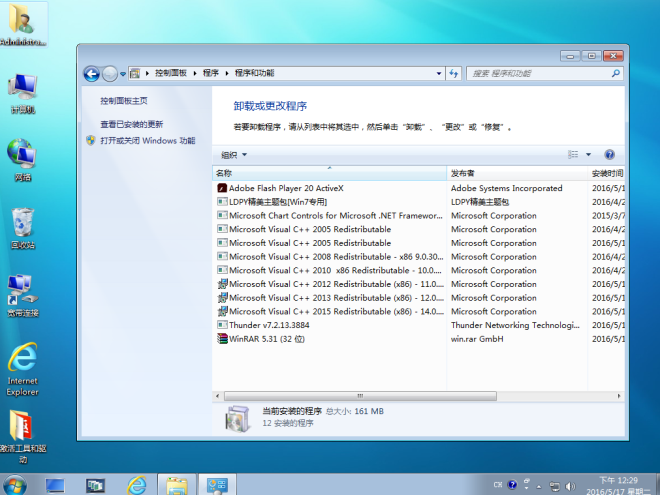Select 程序和功能 in the address breadcrumb
Screen dimensions: 660x495
pyautogui.click(x=255, y=73)
